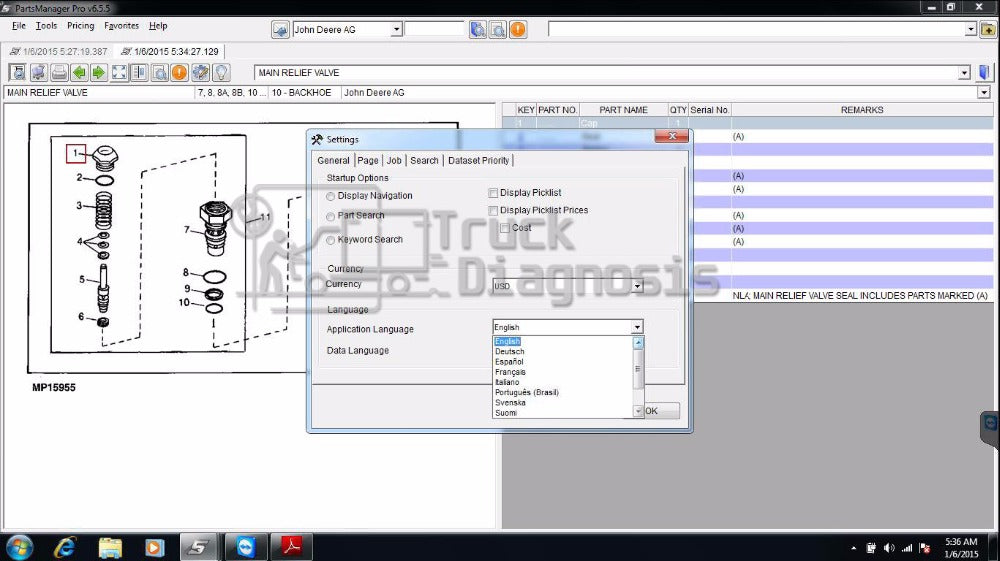1000x561 pixels.
Task: Open Adobe Reader from the taskbar
Action: 294,546
